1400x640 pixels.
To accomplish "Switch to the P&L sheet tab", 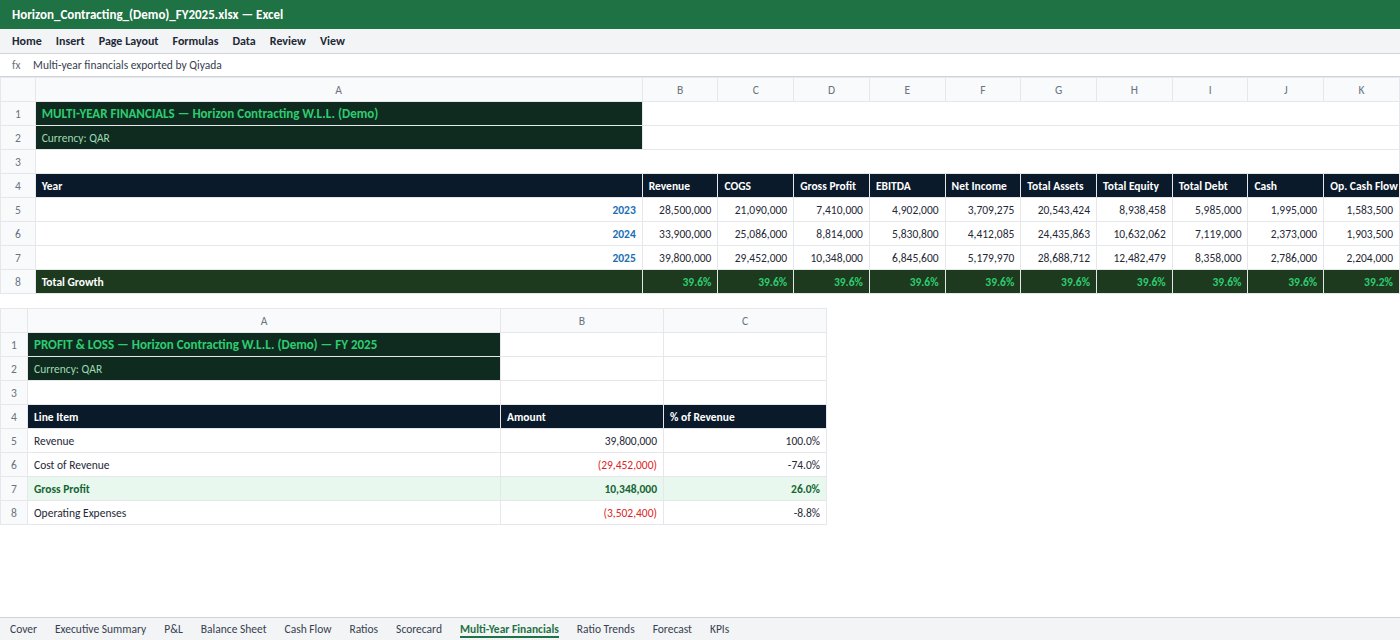I will (173, 629).
